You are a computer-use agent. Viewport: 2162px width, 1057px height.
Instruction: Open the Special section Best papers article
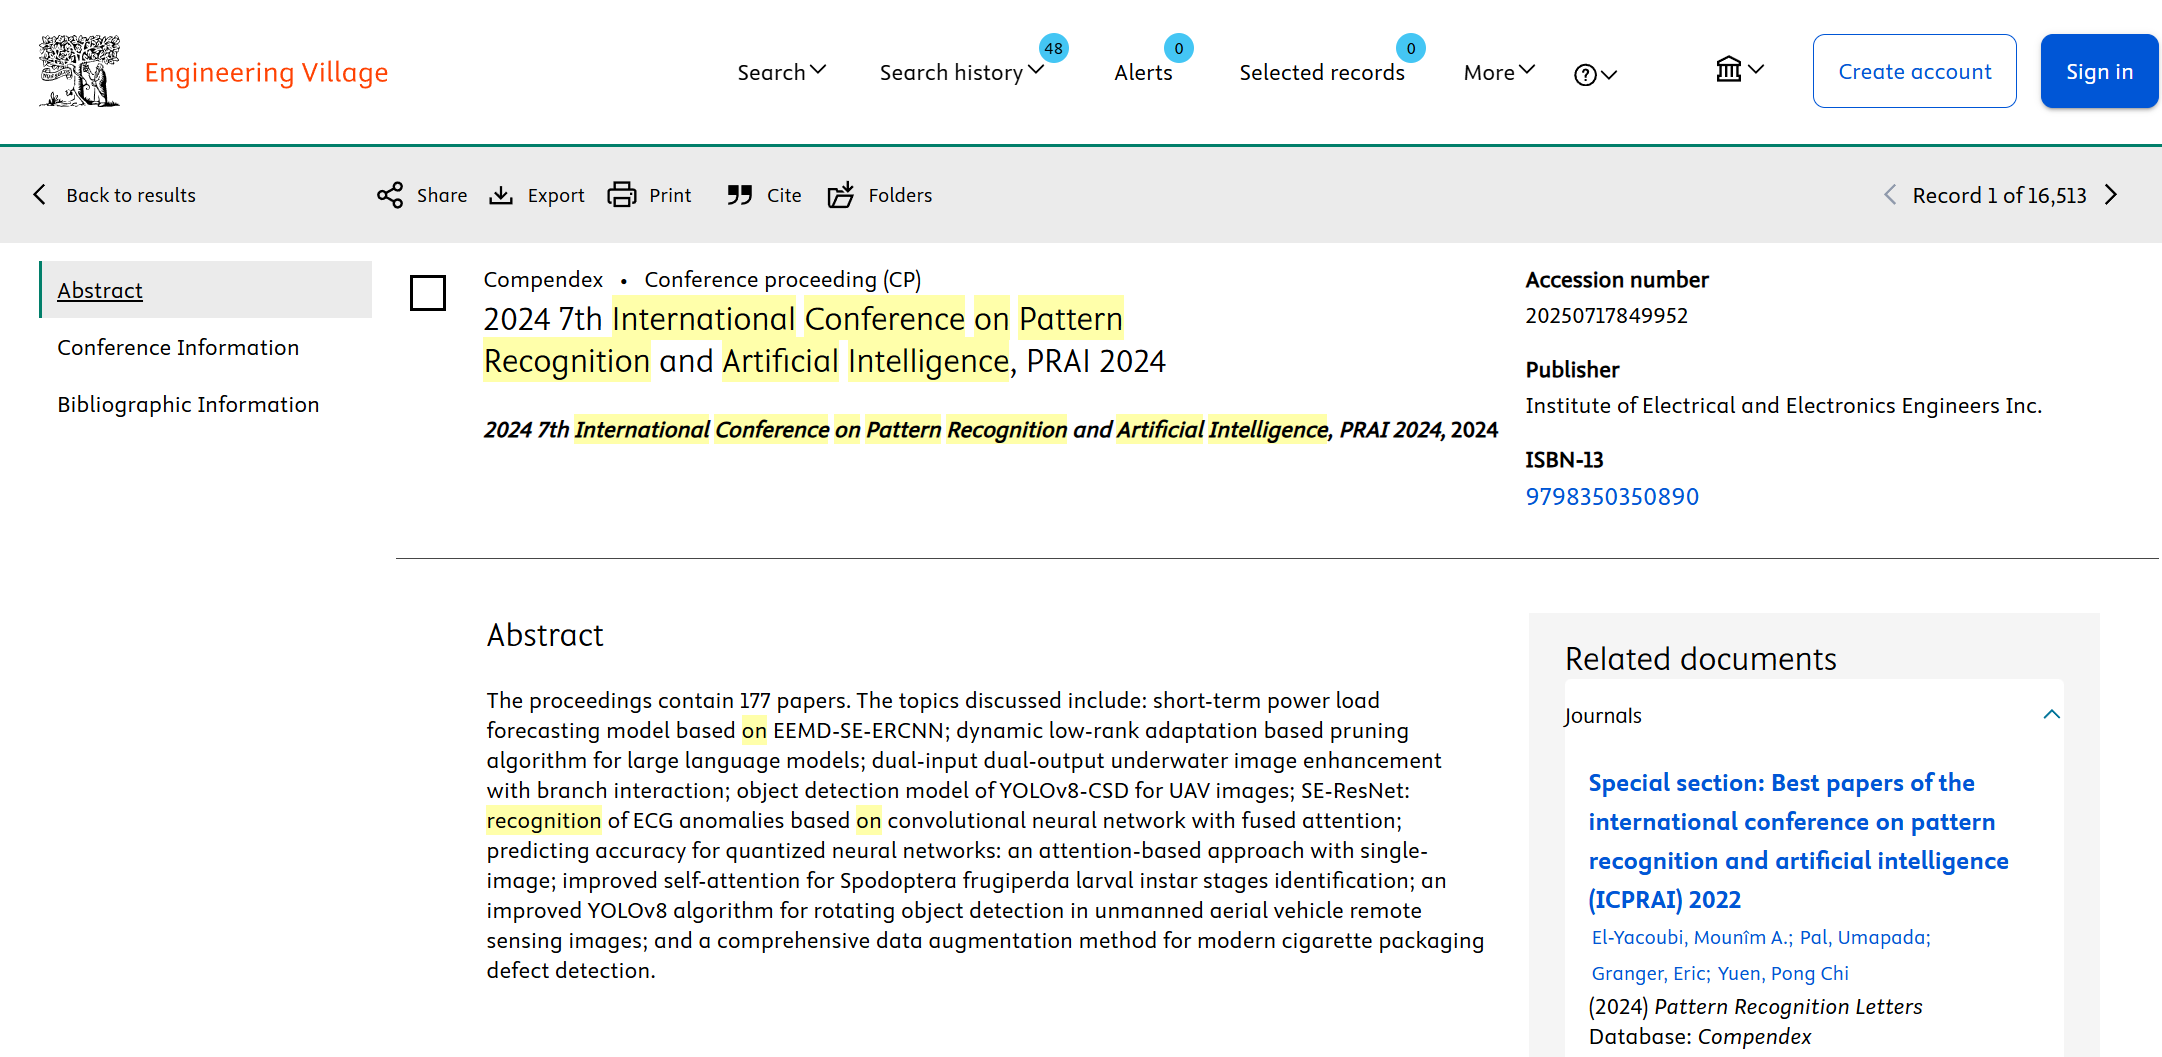[1798, 841]
